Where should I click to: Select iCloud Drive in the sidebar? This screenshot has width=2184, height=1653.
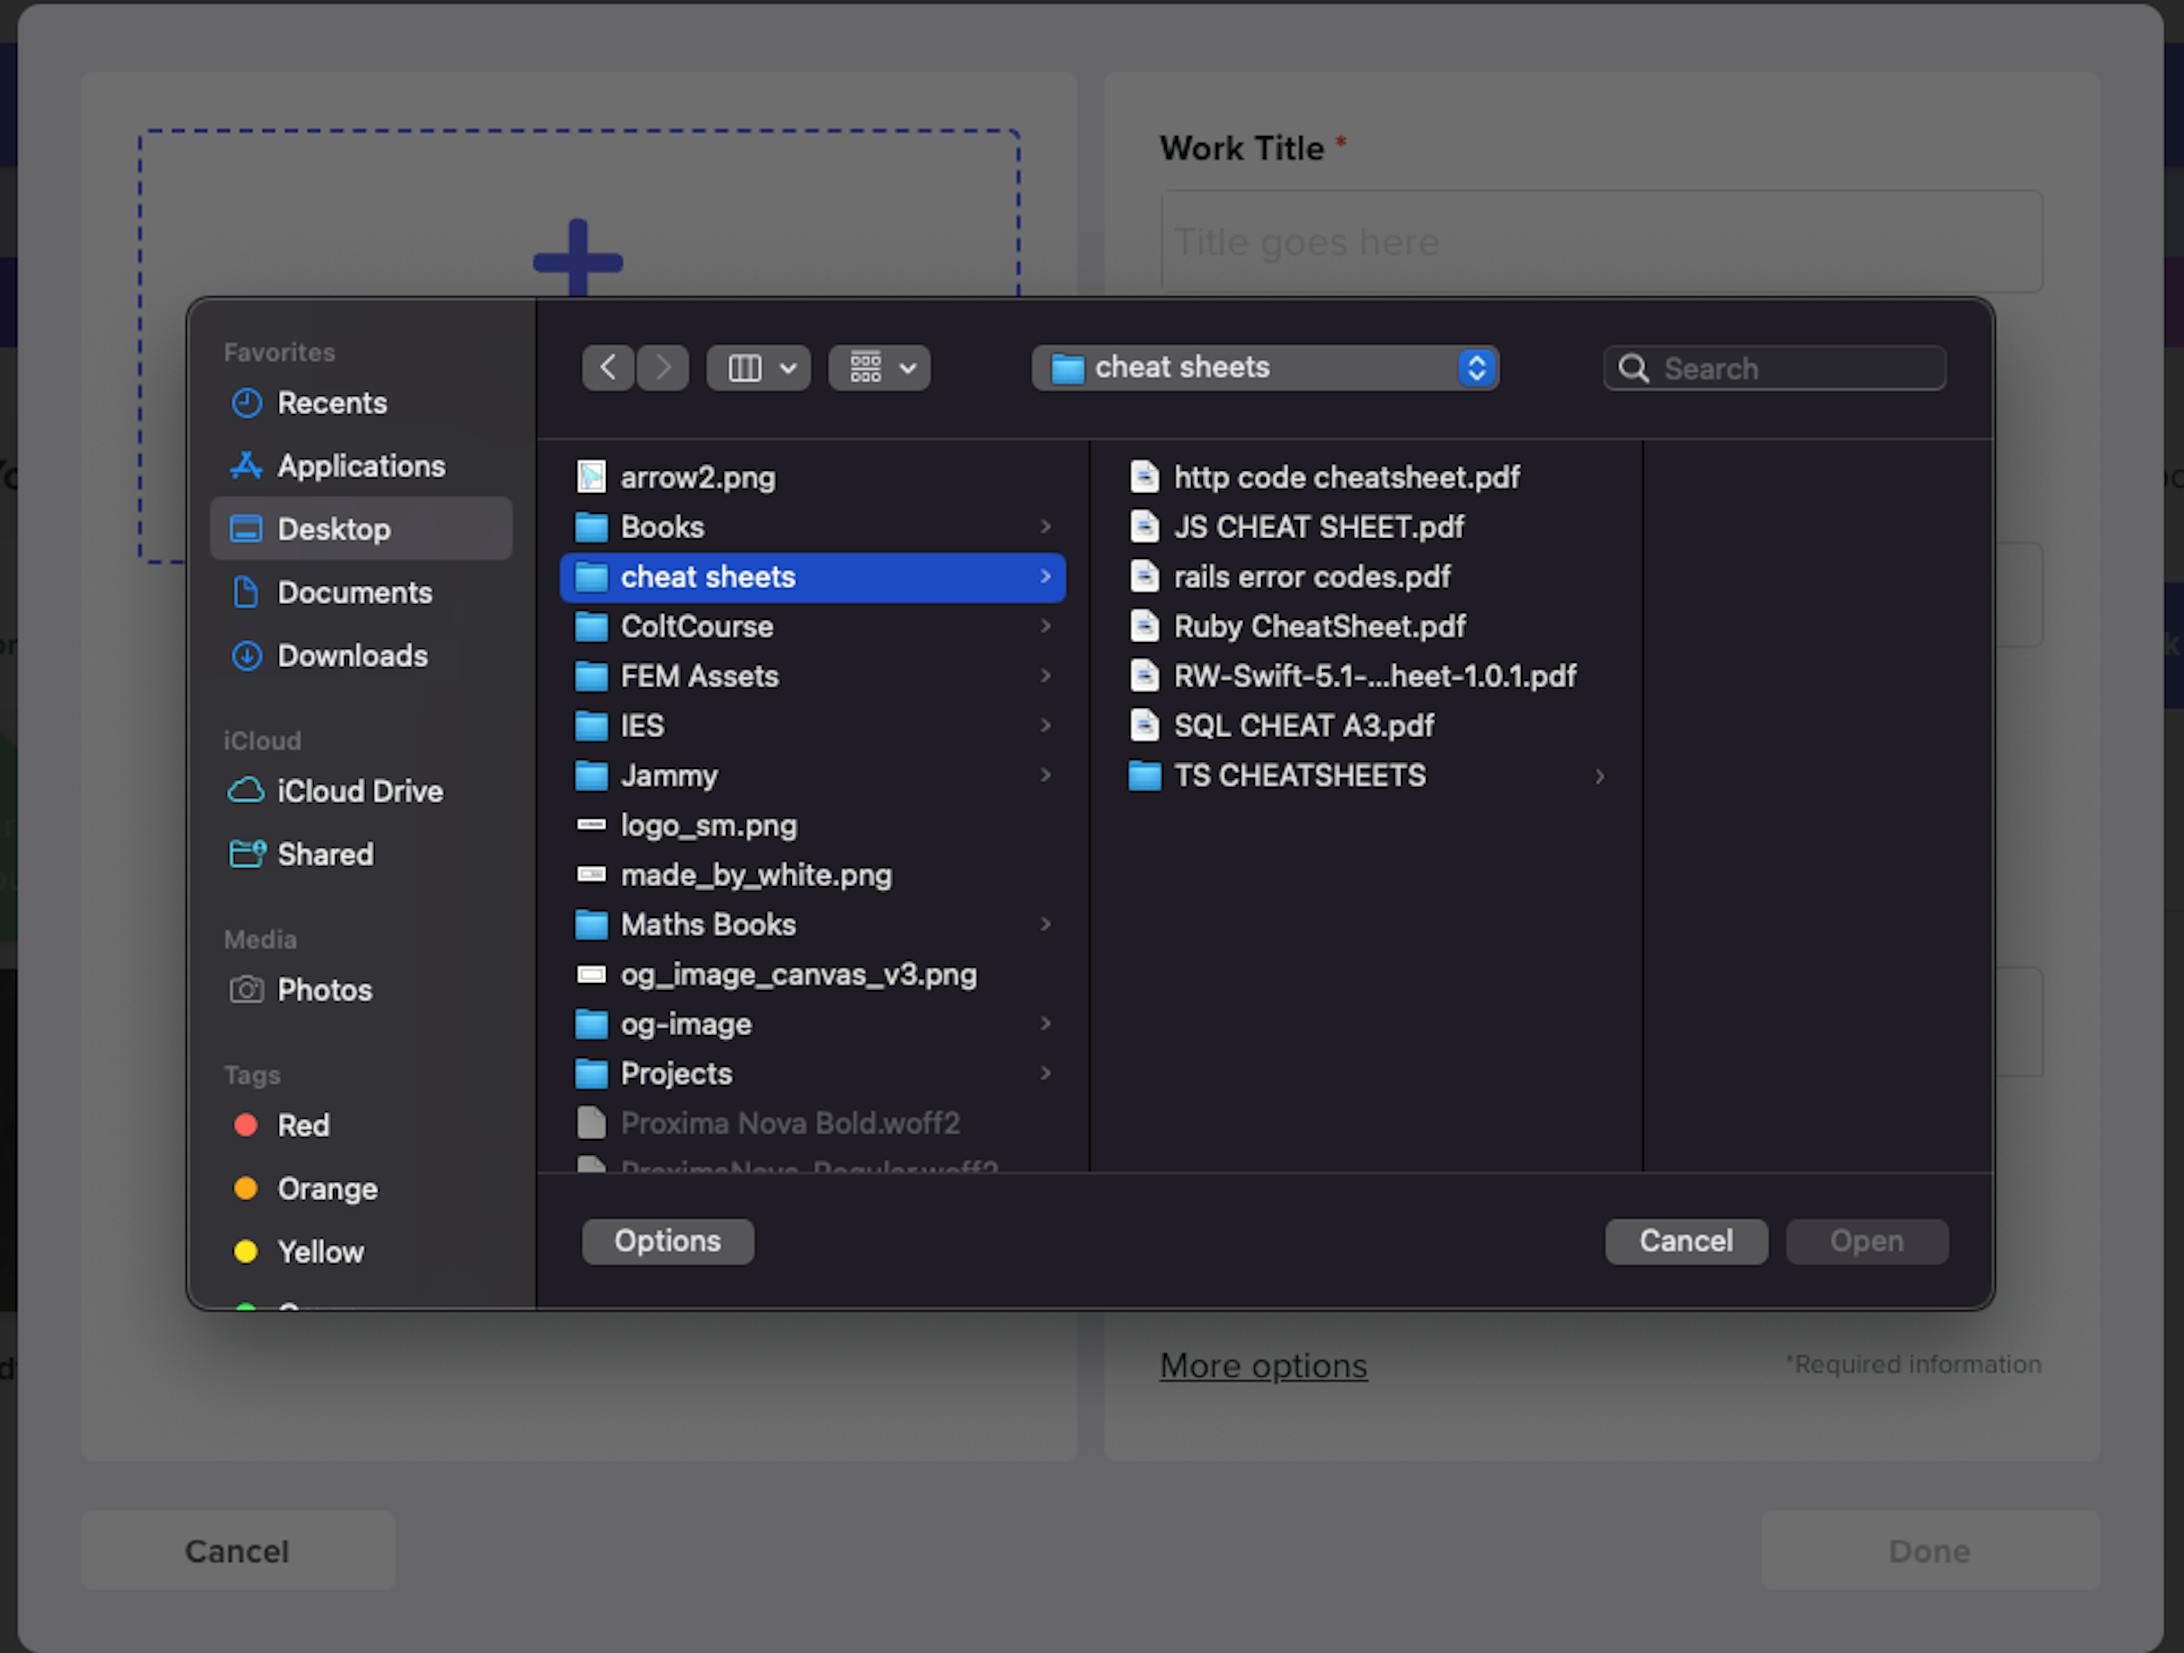click(x=359, y=791)
